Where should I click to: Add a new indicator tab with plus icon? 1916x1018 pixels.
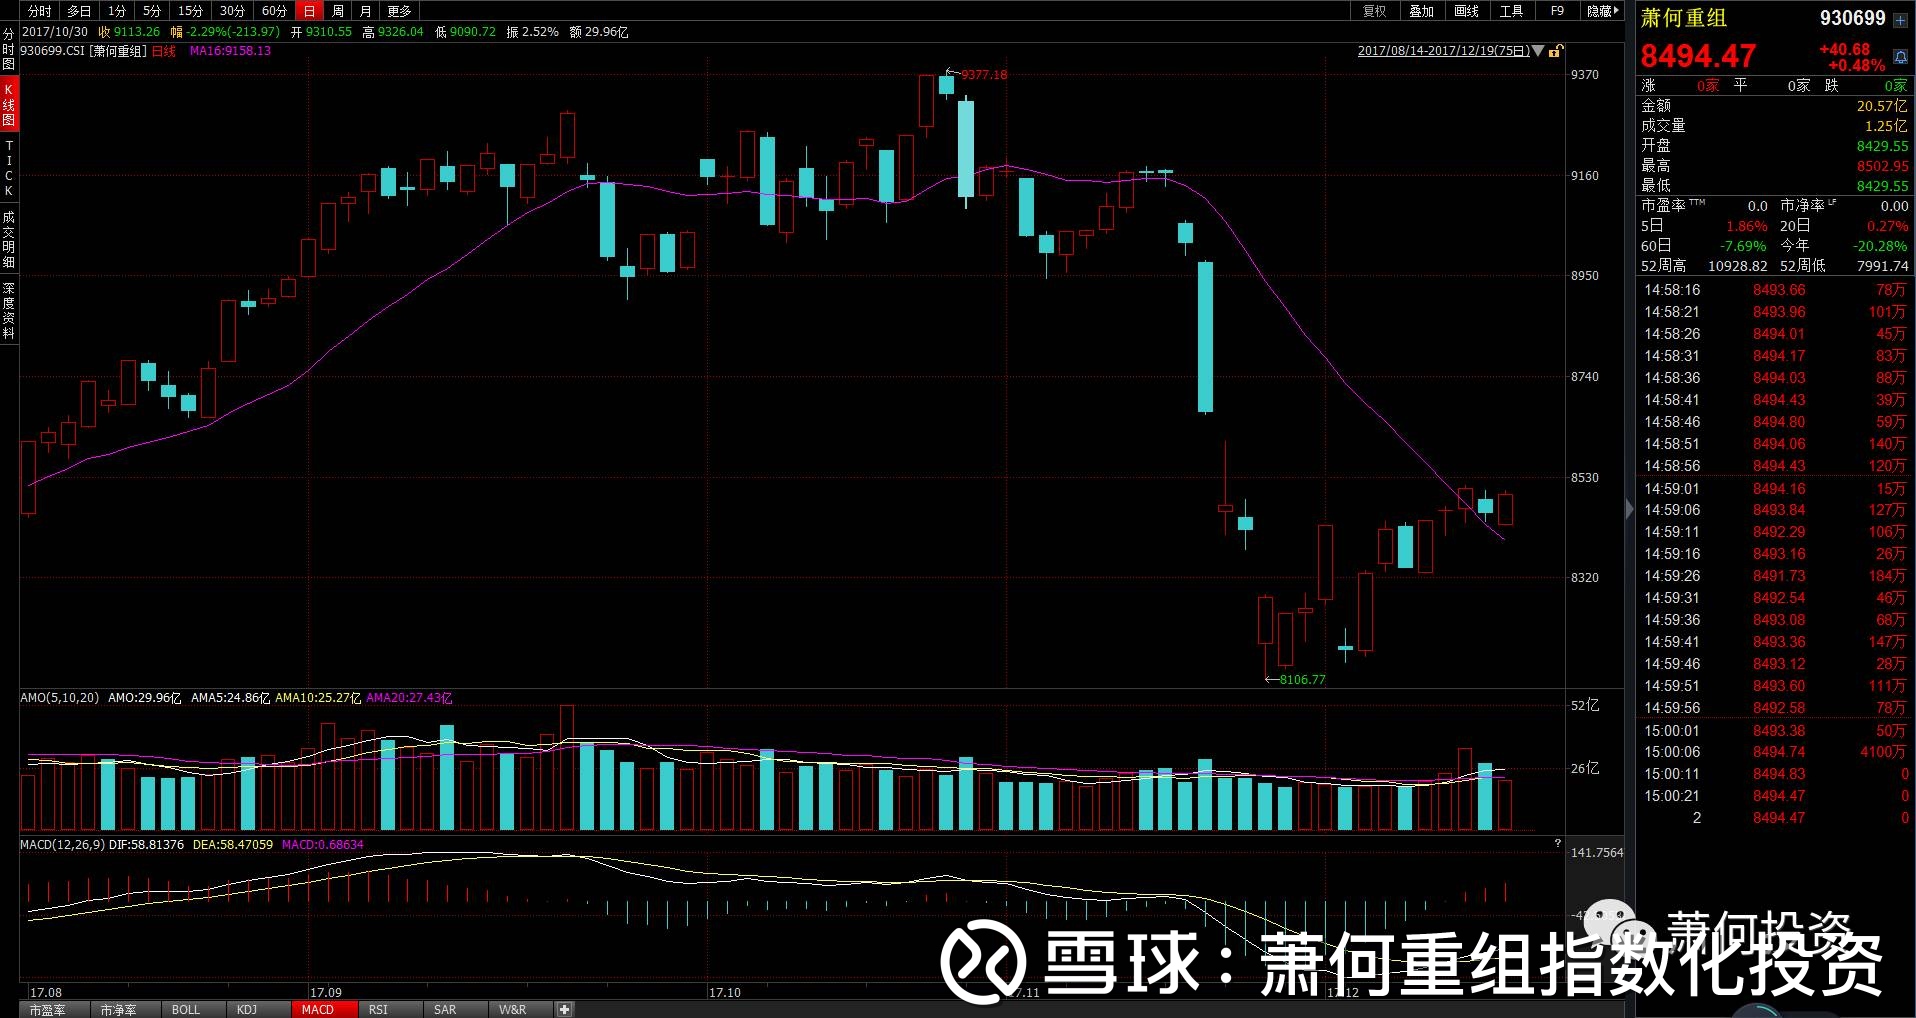click(565, 1009)
